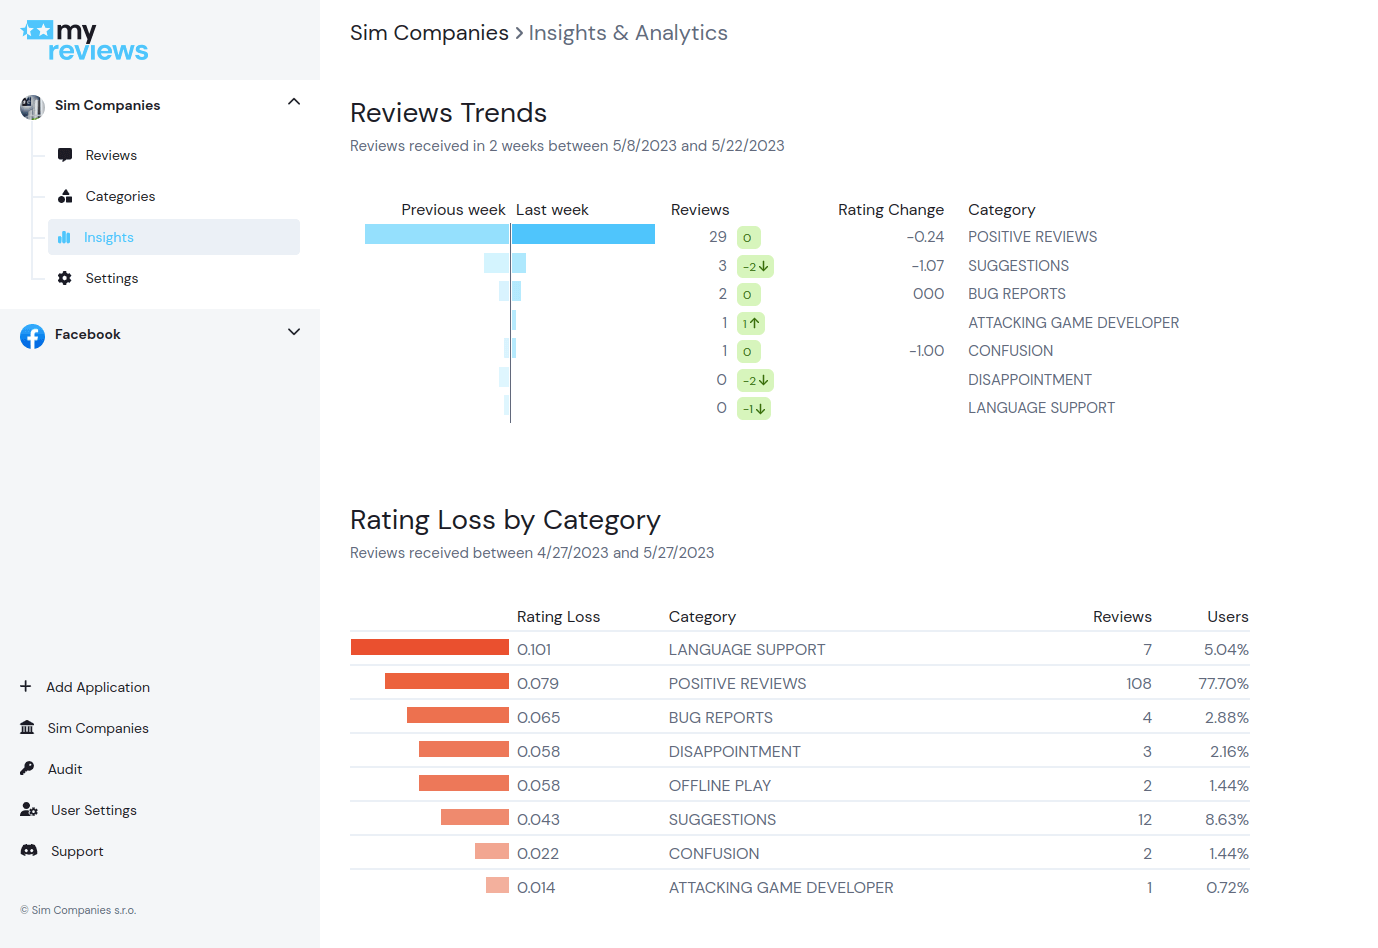Image resolution: width=1378 pixels, height=948 pixels.
Task: Click the Support link in sidebar
Action: [x=77, y=851]
